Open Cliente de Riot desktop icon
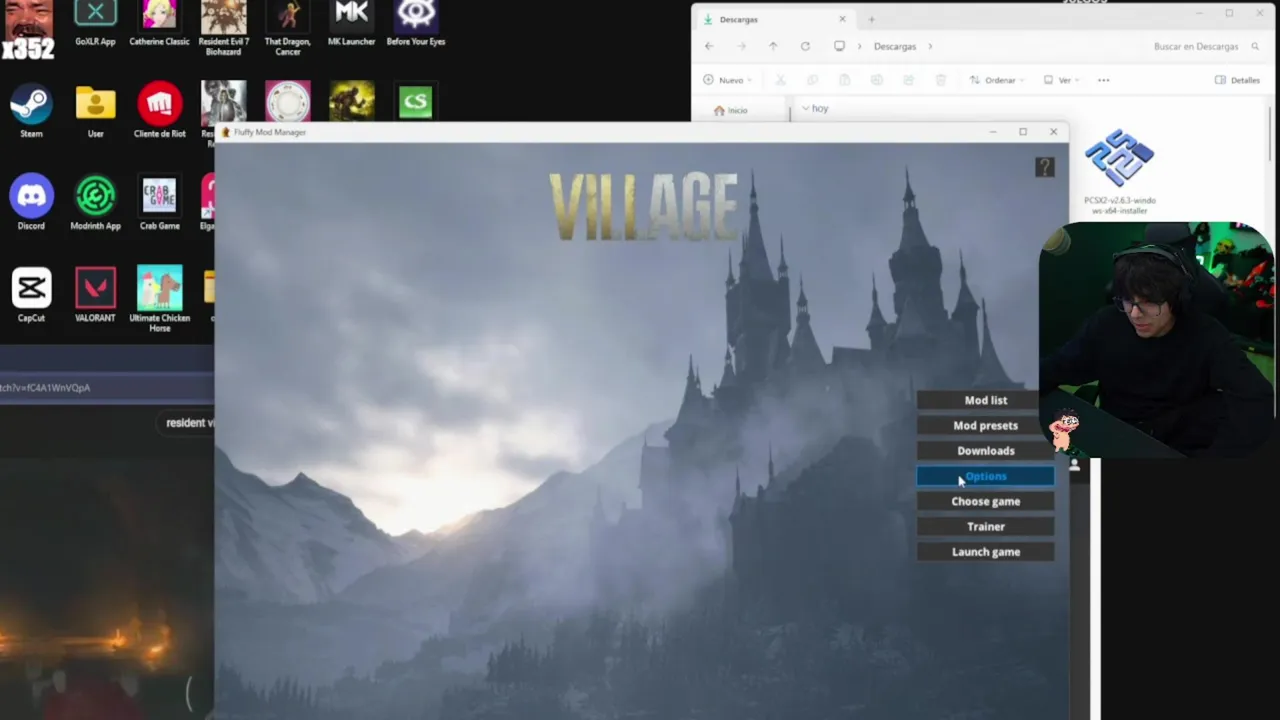 click(x=159, y=110)
